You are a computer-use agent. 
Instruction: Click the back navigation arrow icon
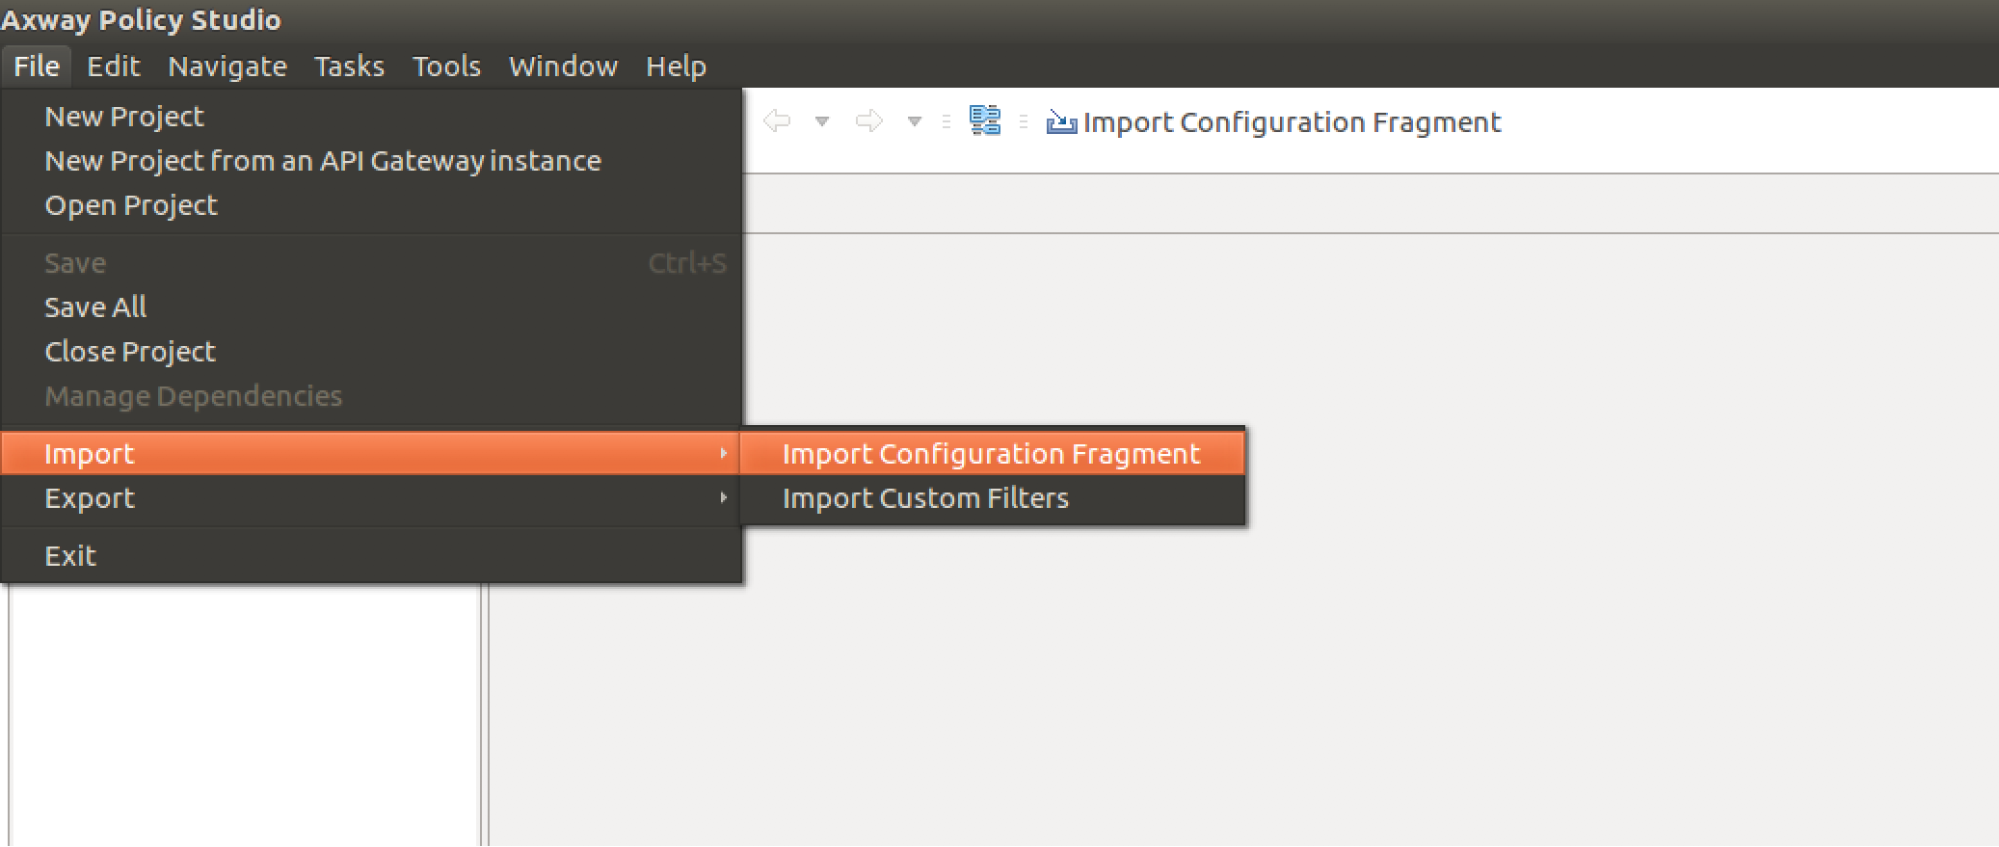pyautogui.click(x=777, y=121)
